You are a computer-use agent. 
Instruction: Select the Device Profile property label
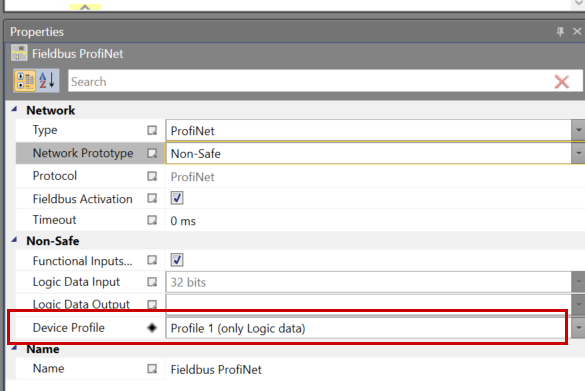point(69,328)
